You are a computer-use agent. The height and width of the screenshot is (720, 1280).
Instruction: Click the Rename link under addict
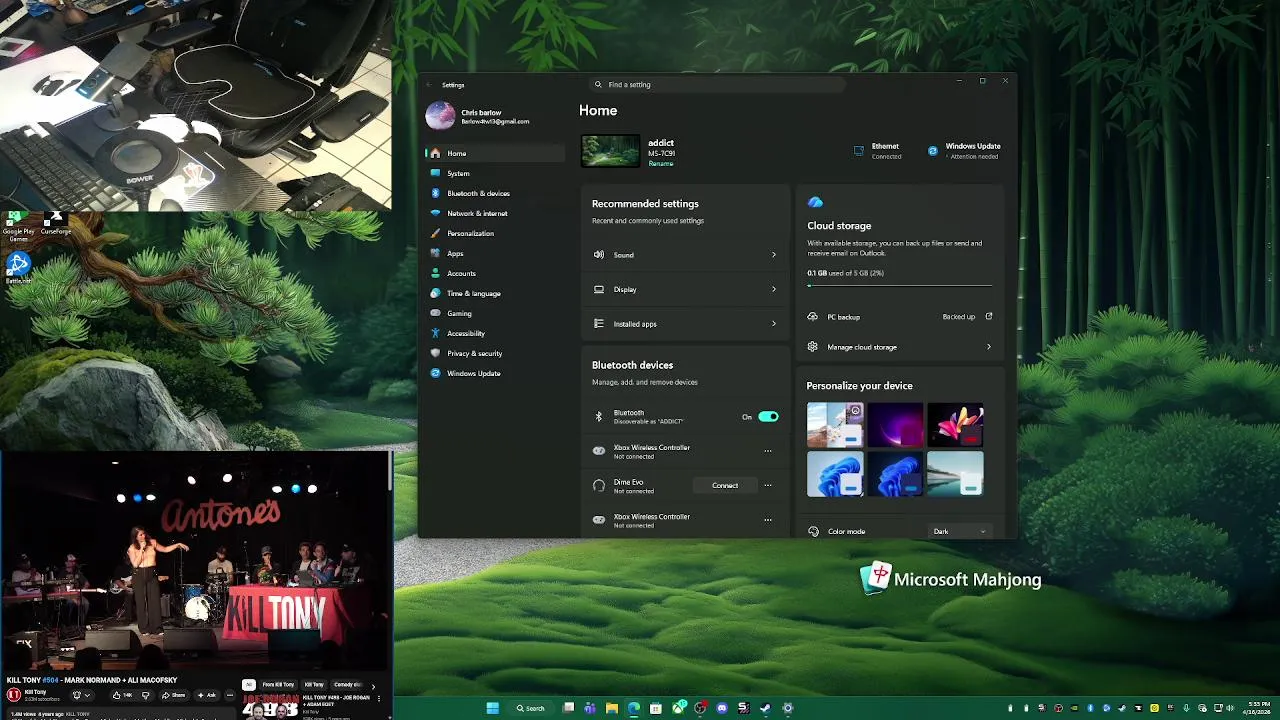pos(660,163)
